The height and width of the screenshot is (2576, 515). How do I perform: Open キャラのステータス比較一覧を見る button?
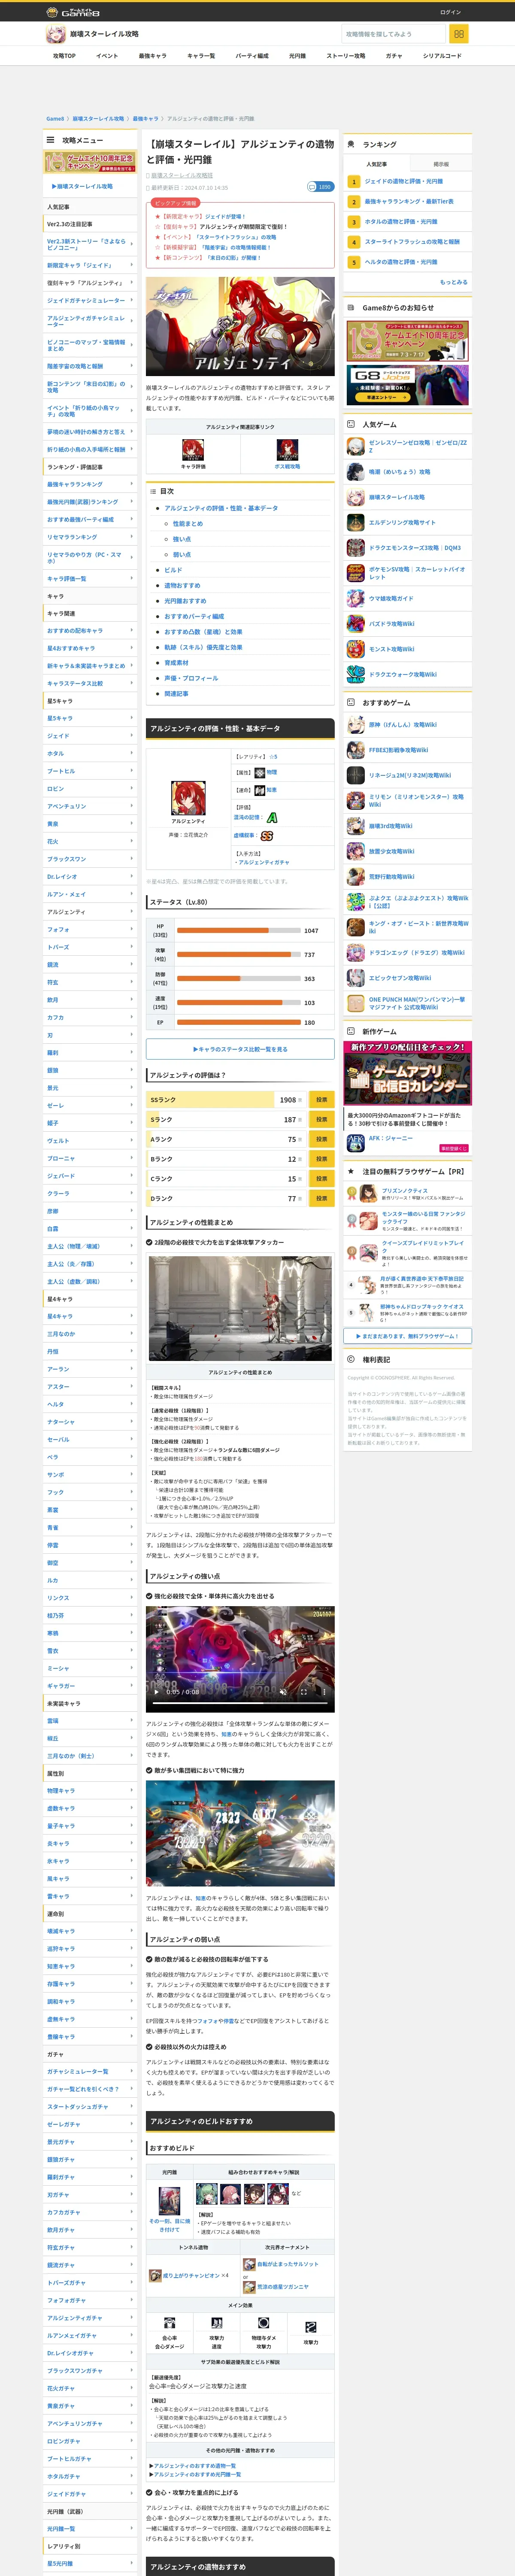click(x=240, y=1049)
